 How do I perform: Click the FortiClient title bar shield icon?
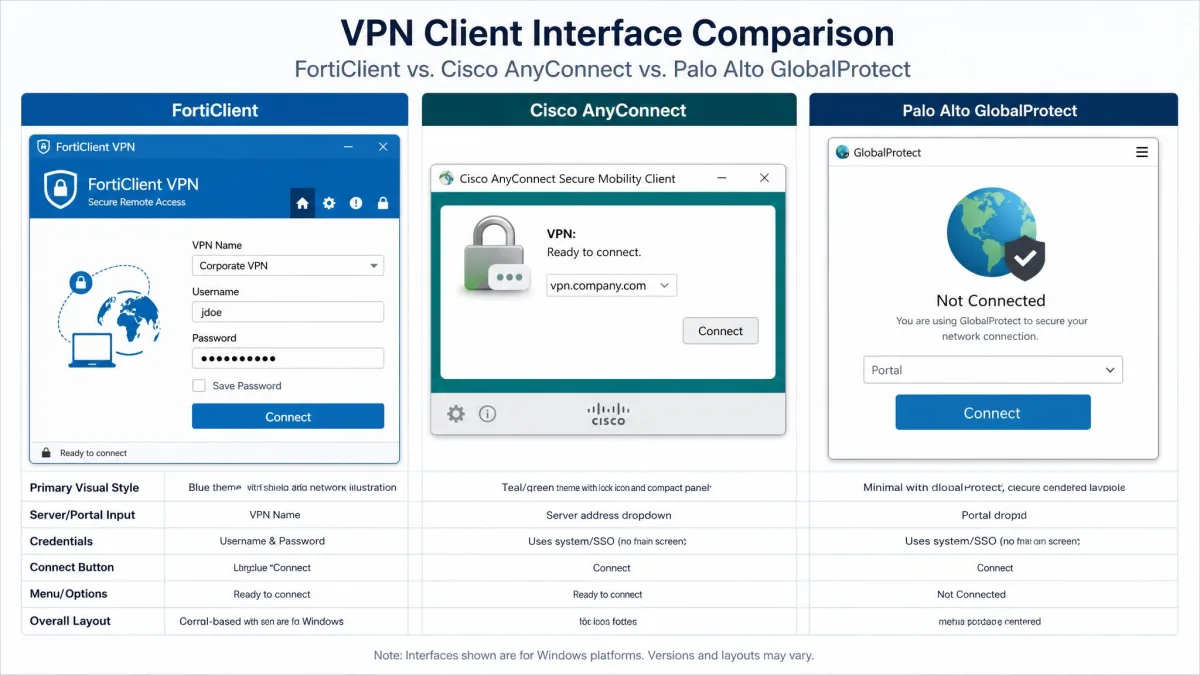(43, 147)
